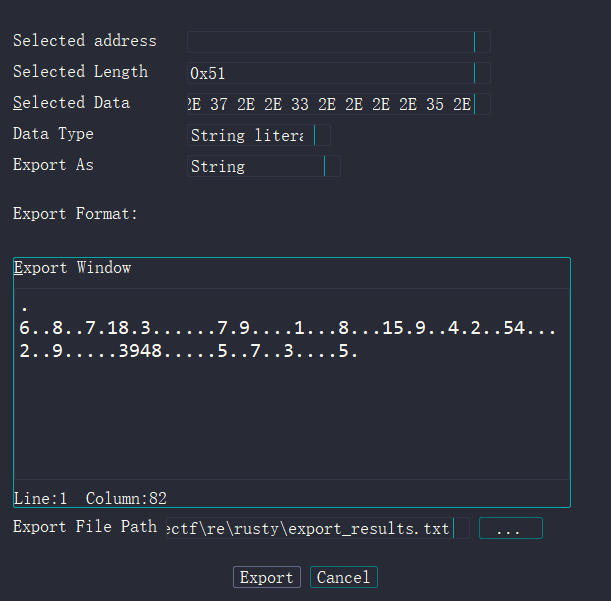Open the Data Type combo box
Screen dimensions: 611x601
tap(258, 135)
